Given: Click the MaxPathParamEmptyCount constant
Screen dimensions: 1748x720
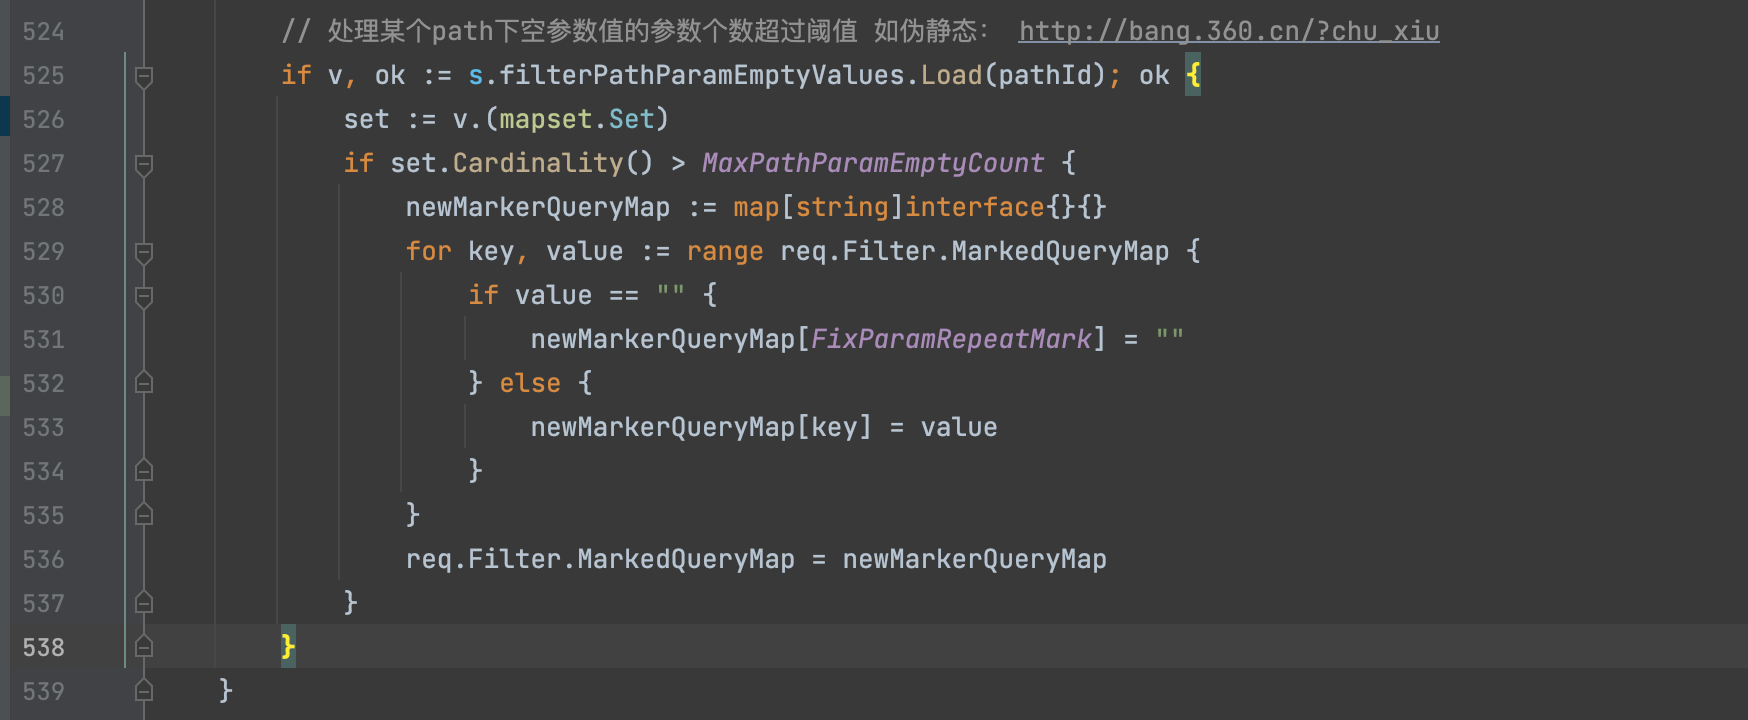Looking at the screenshot, I should pos(872,163).
